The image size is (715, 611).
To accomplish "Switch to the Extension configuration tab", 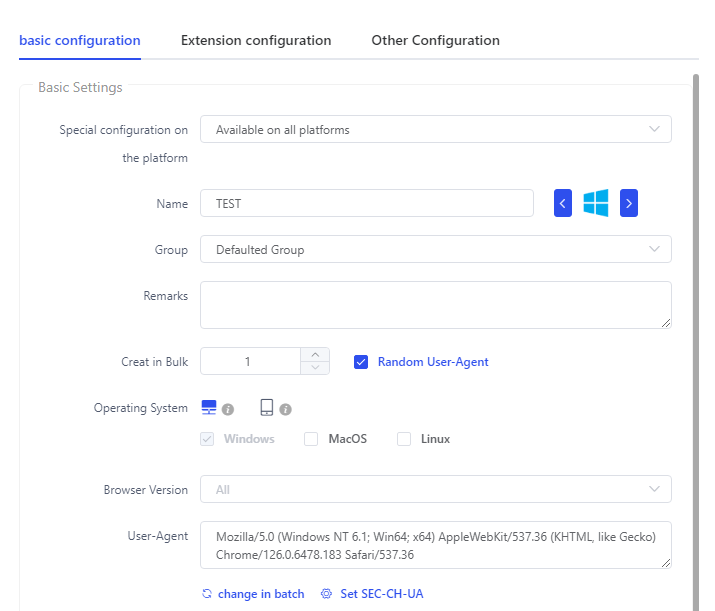I will (256, 41).
